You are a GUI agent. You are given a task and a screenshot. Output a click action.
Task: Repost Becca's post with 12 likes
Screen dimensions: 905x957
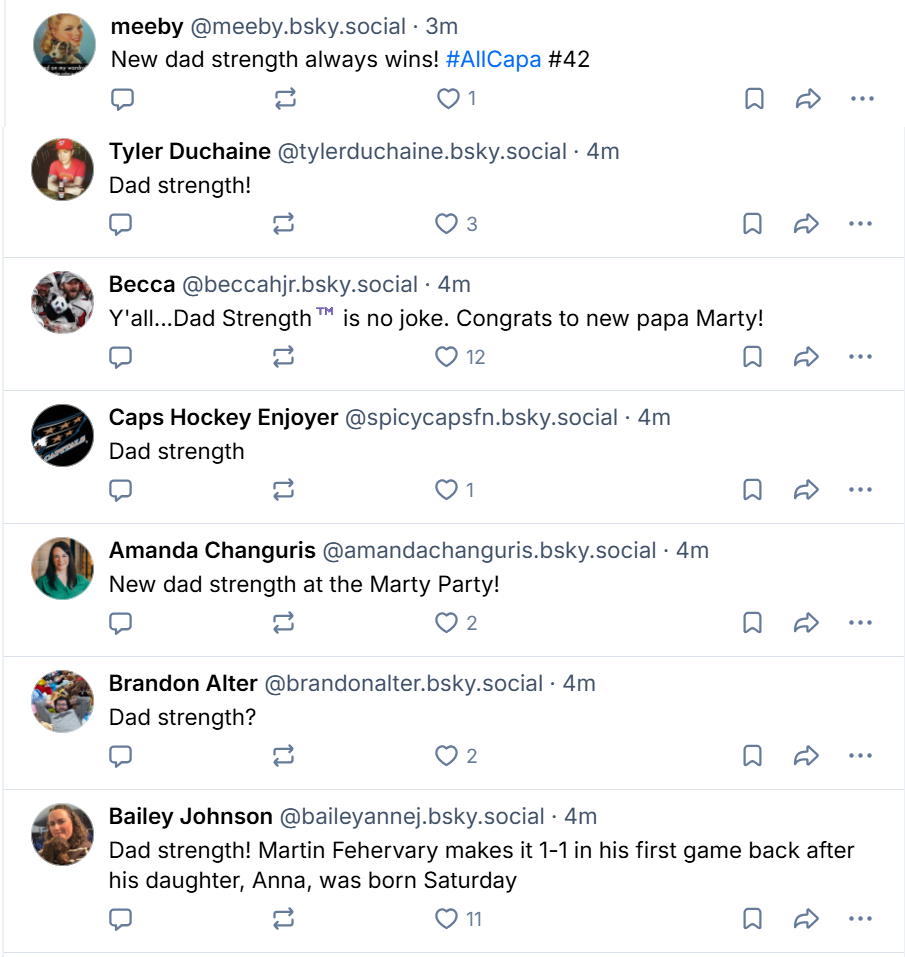coord(284,357)
